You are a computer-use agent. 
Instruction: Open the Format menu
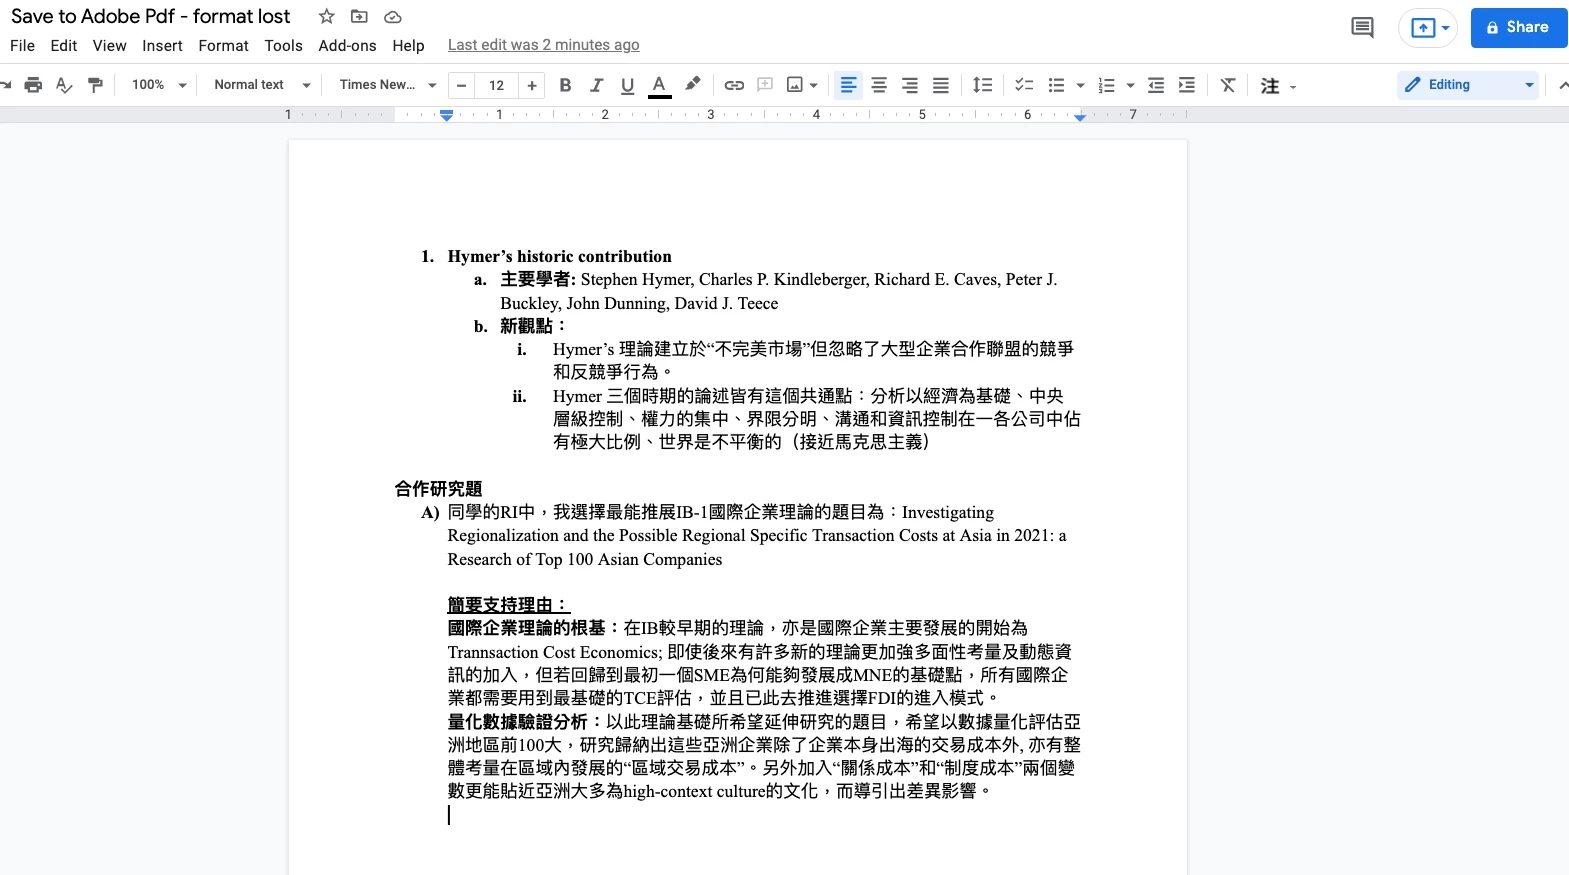click(223, 46)
